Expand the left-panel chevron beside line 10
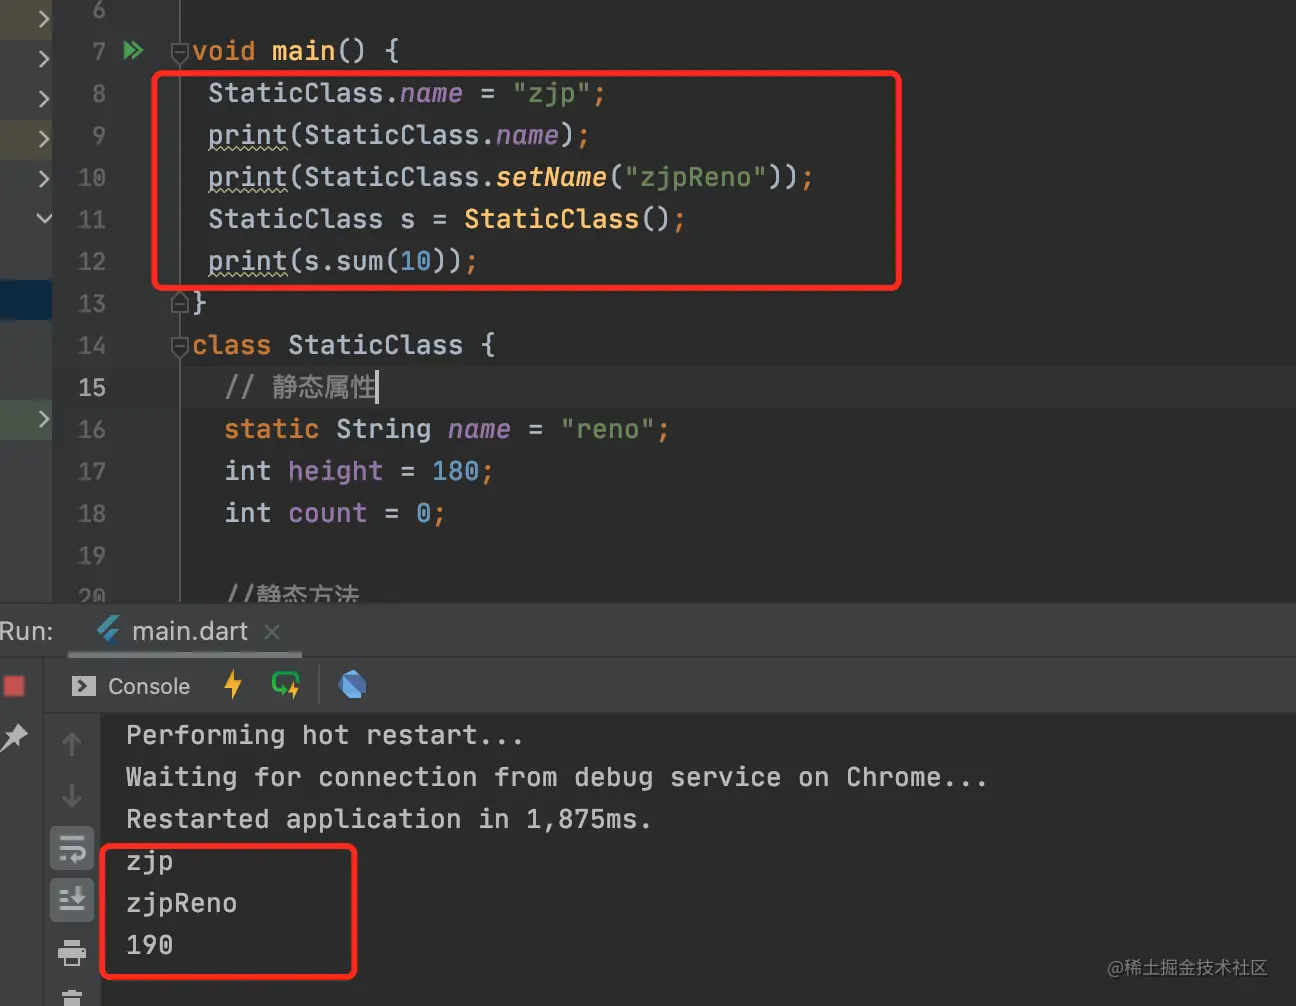The image size is (1296, 1006). coord(43,178)
